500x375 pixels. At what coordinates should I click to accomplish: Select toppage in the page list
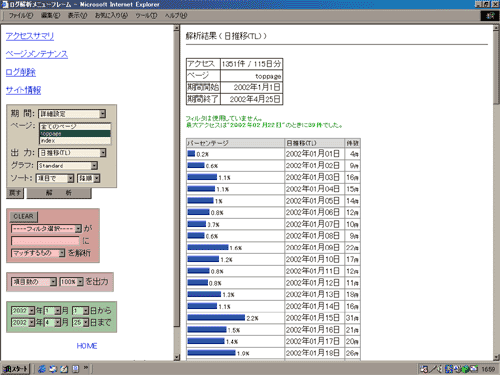[x=75, y=134]
